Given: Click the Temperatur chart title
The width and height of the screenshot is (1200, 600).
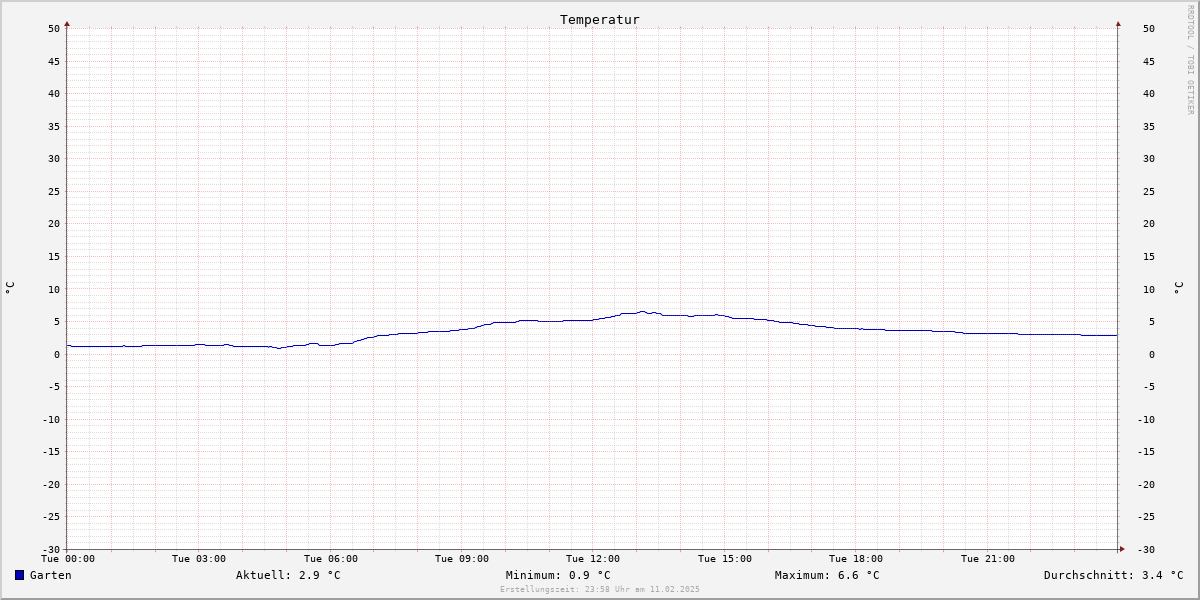Looking at the screenshot, I should pyautogui.click(x=599, y=20).
